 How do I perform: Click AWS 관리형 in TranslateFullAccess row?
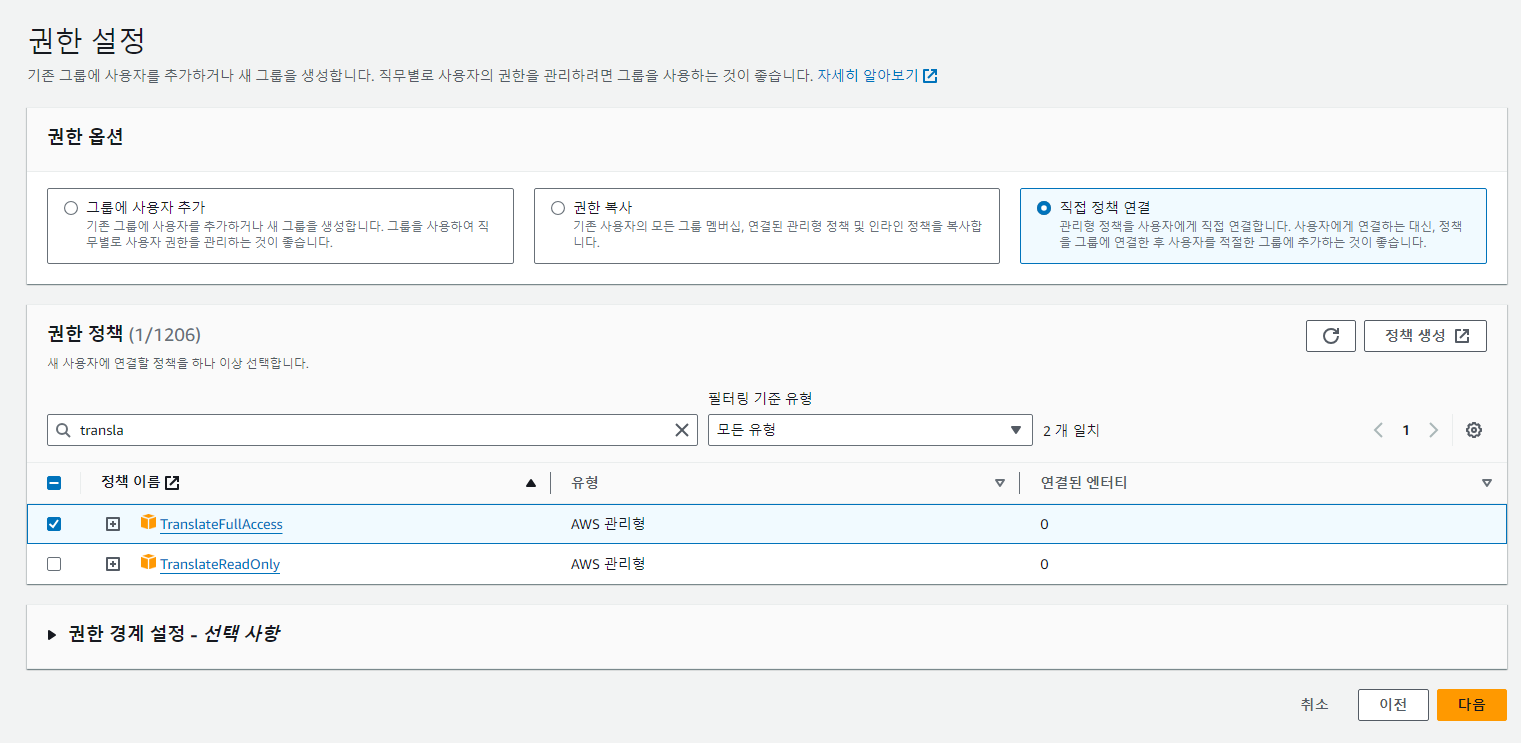coord(608,524)
